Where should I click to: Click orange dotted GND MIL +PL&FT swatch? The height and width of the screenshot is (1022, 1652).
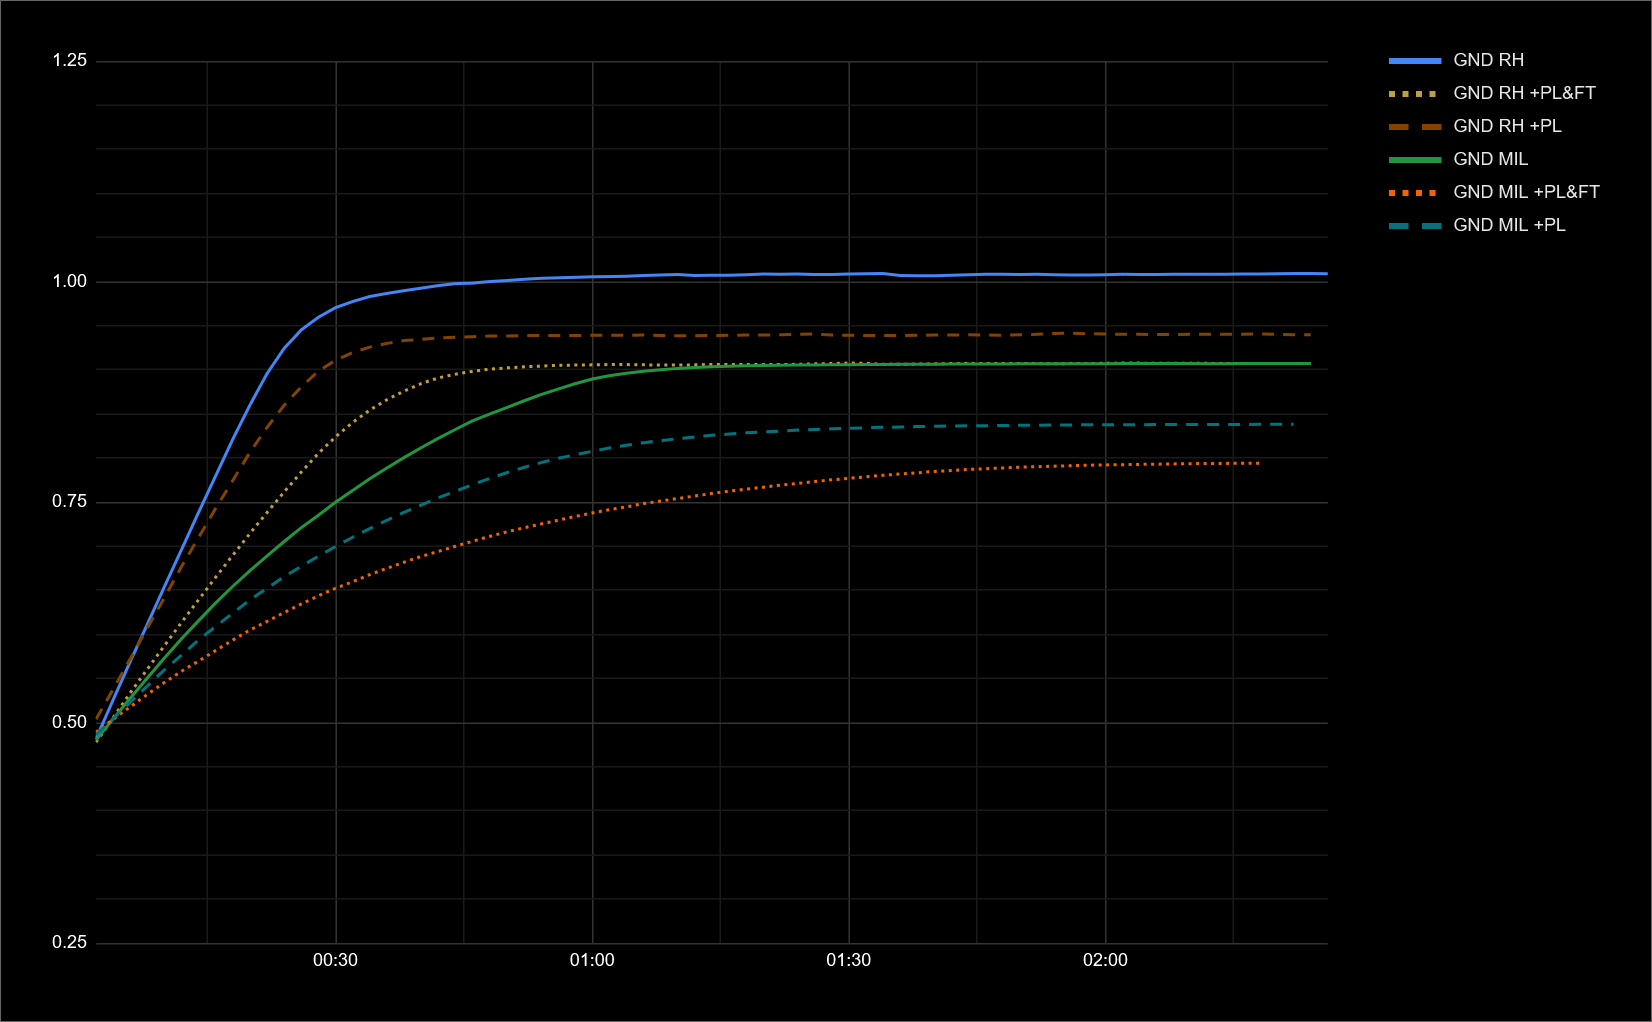pos(1414,193)
